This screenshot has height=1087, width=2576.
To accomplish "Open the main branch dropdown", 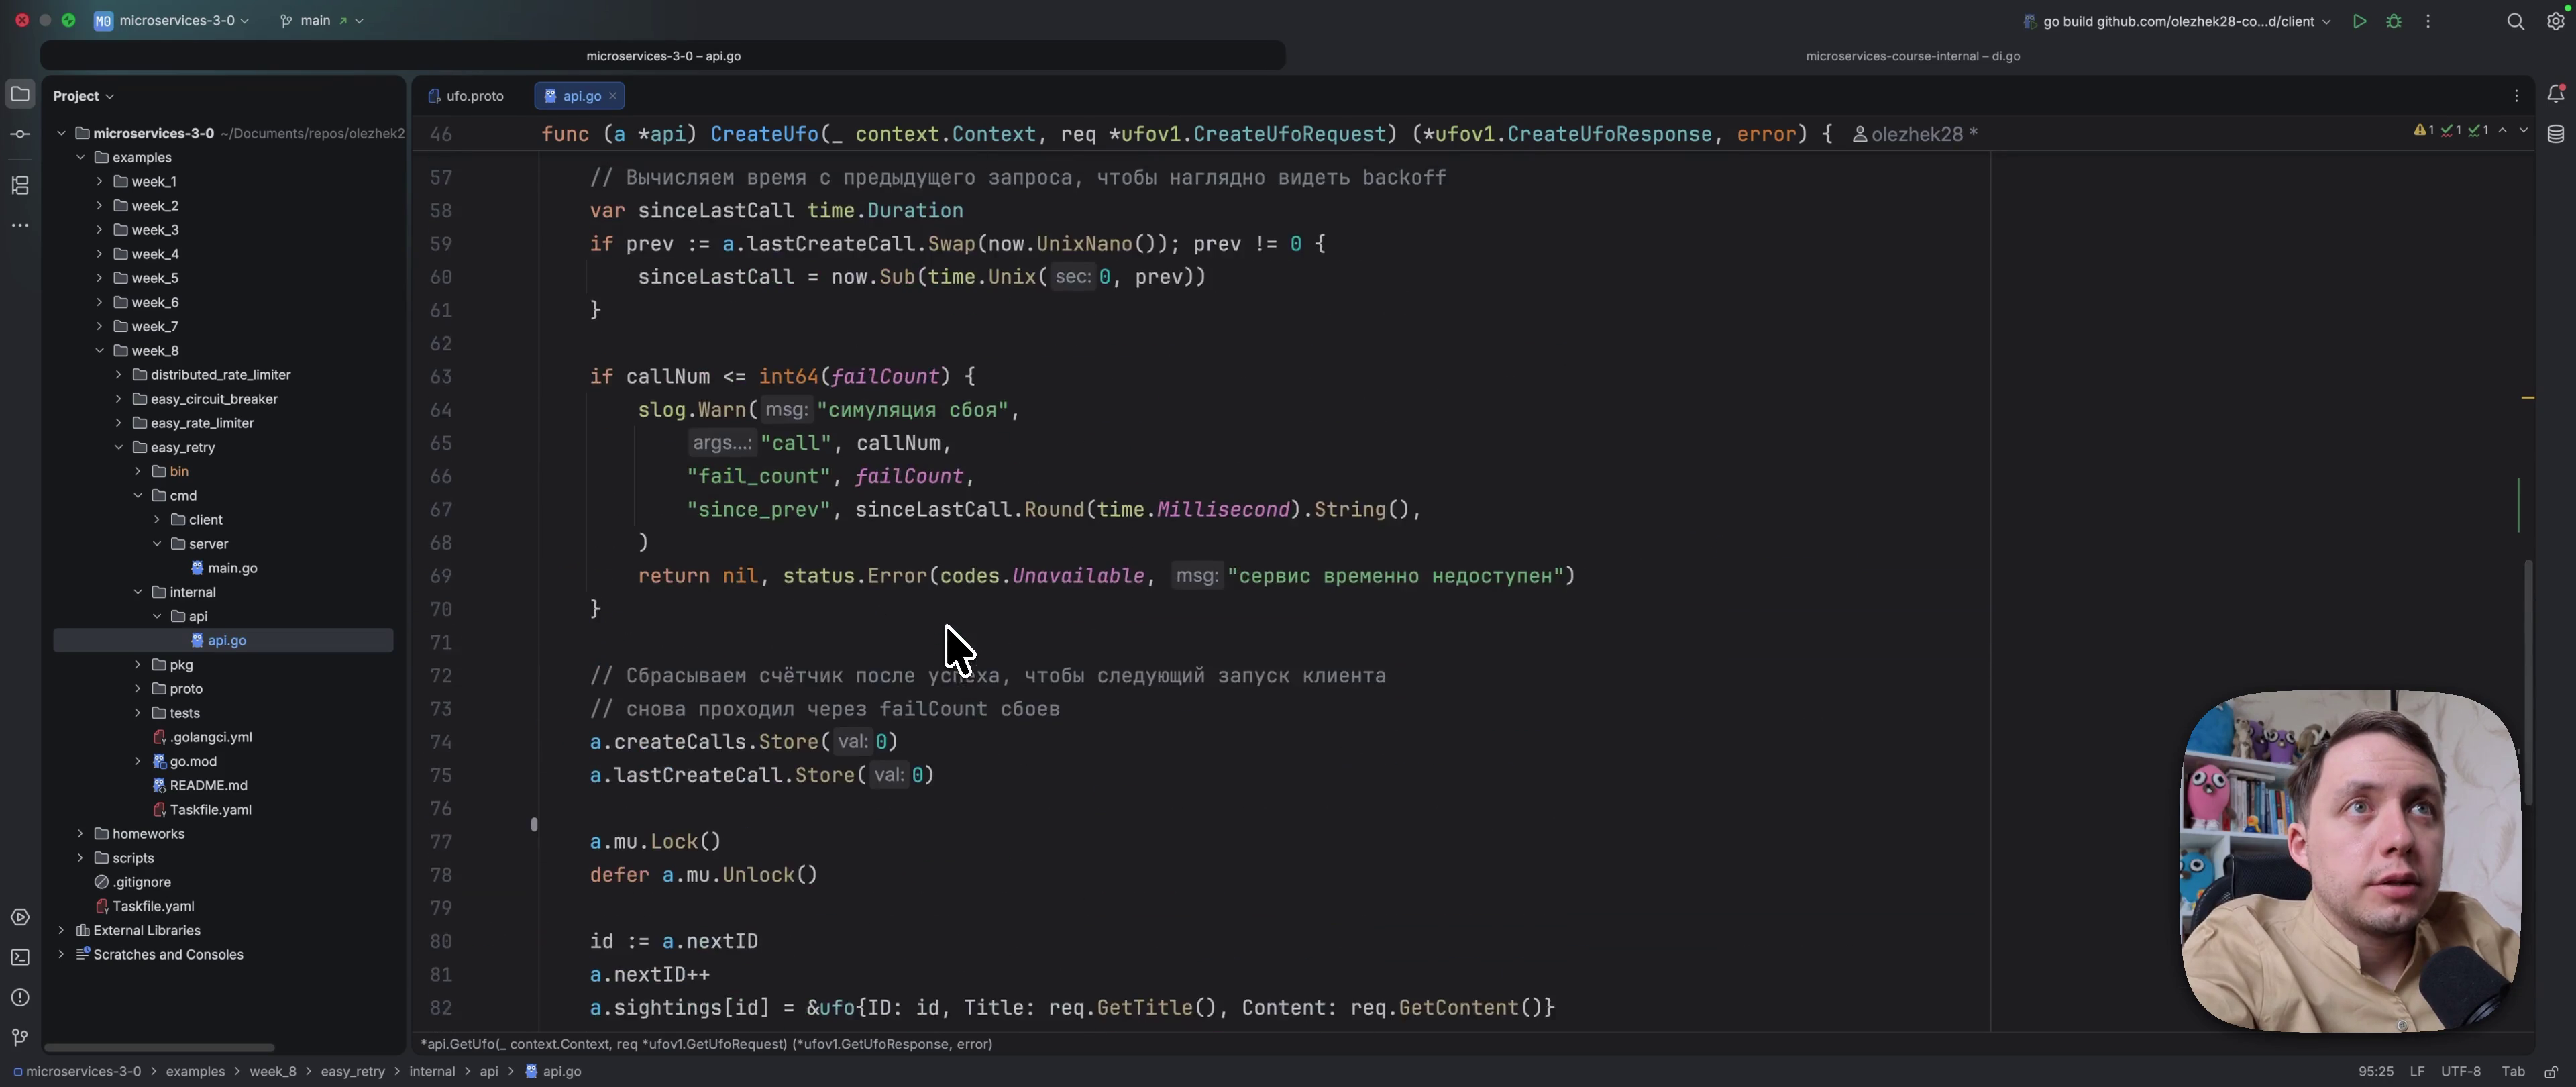I will 322,21.
